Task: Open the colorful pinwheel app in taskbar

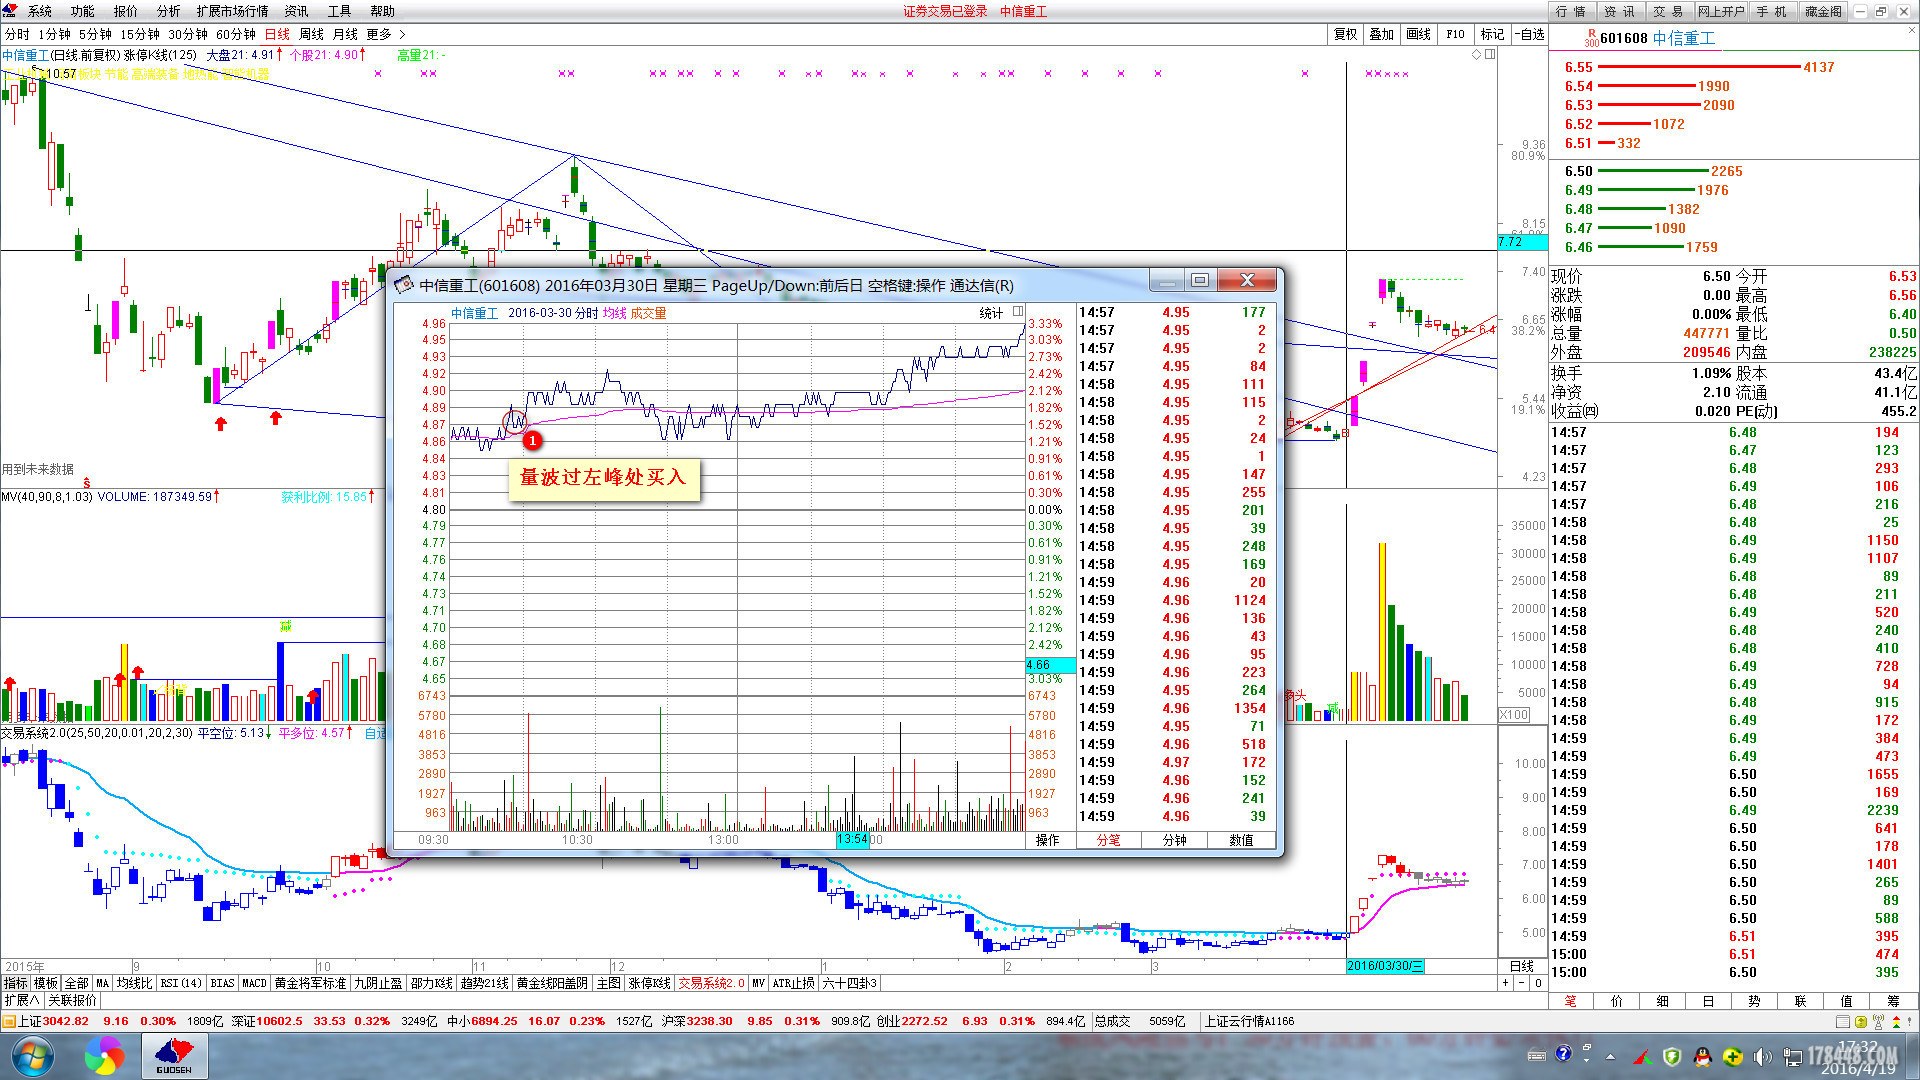Action: coord(104,1056)
